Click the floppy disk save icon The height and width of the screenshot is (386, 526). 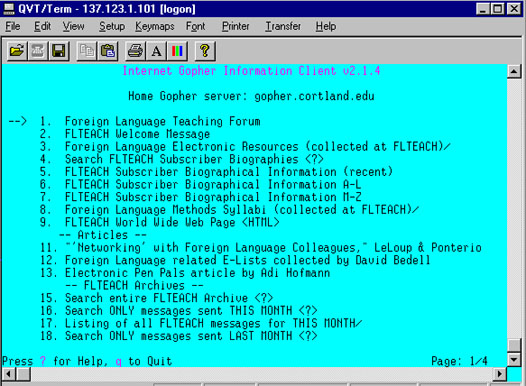[59, 51]
